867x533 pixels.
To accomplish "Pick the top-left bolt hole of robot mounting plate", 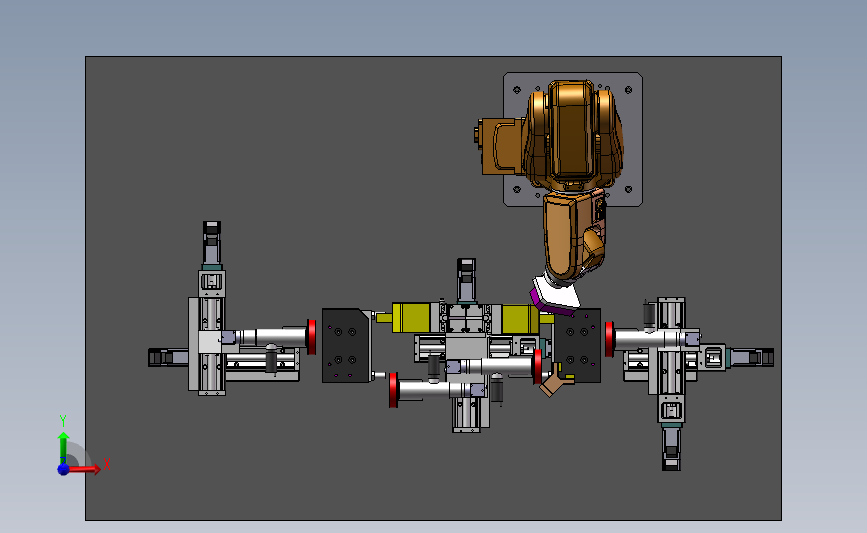I will (x=517, y=90).
